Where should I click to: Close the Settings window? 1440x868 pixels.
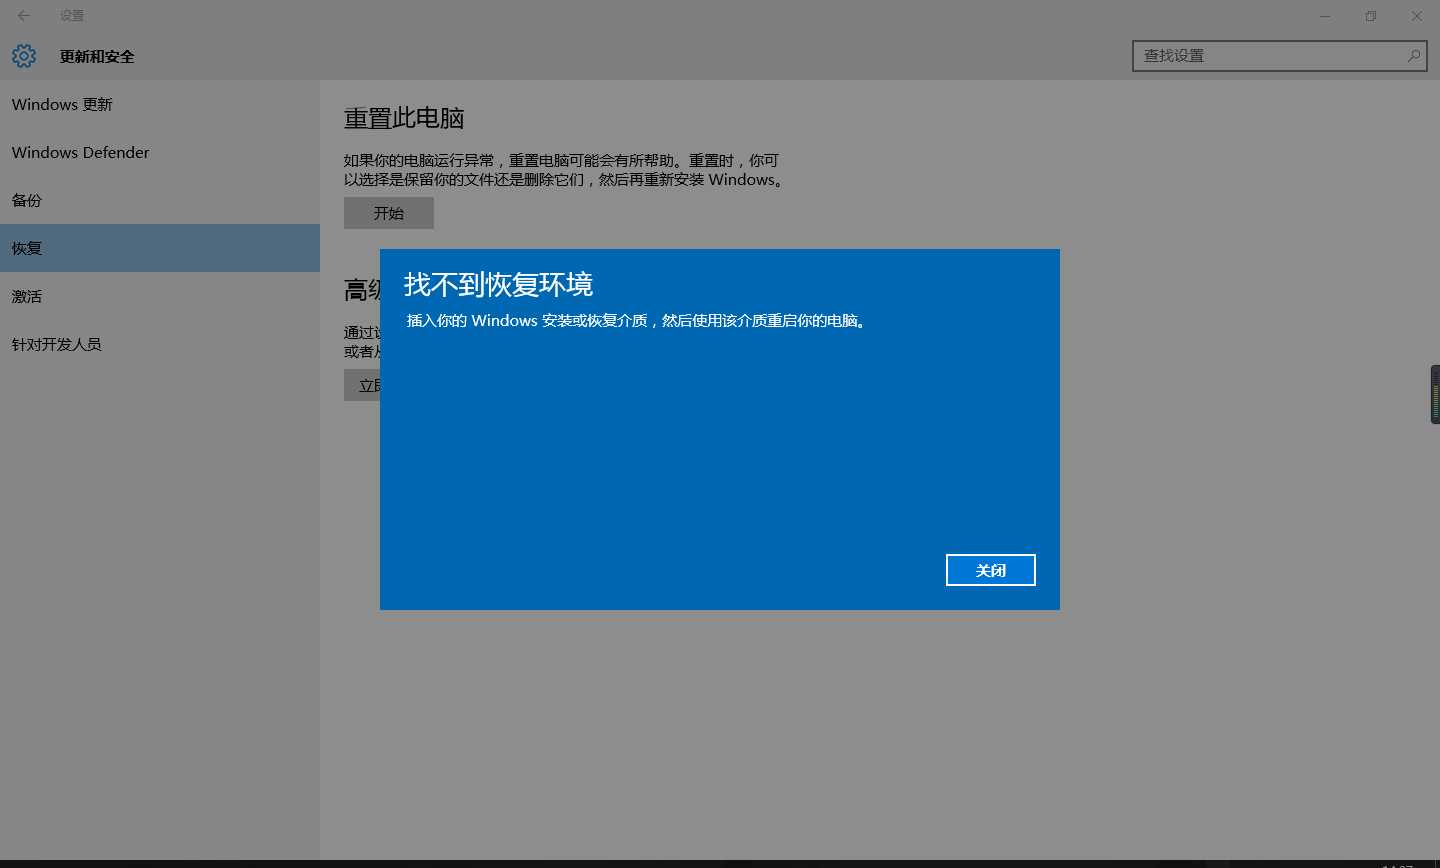tap(1417, 16)
